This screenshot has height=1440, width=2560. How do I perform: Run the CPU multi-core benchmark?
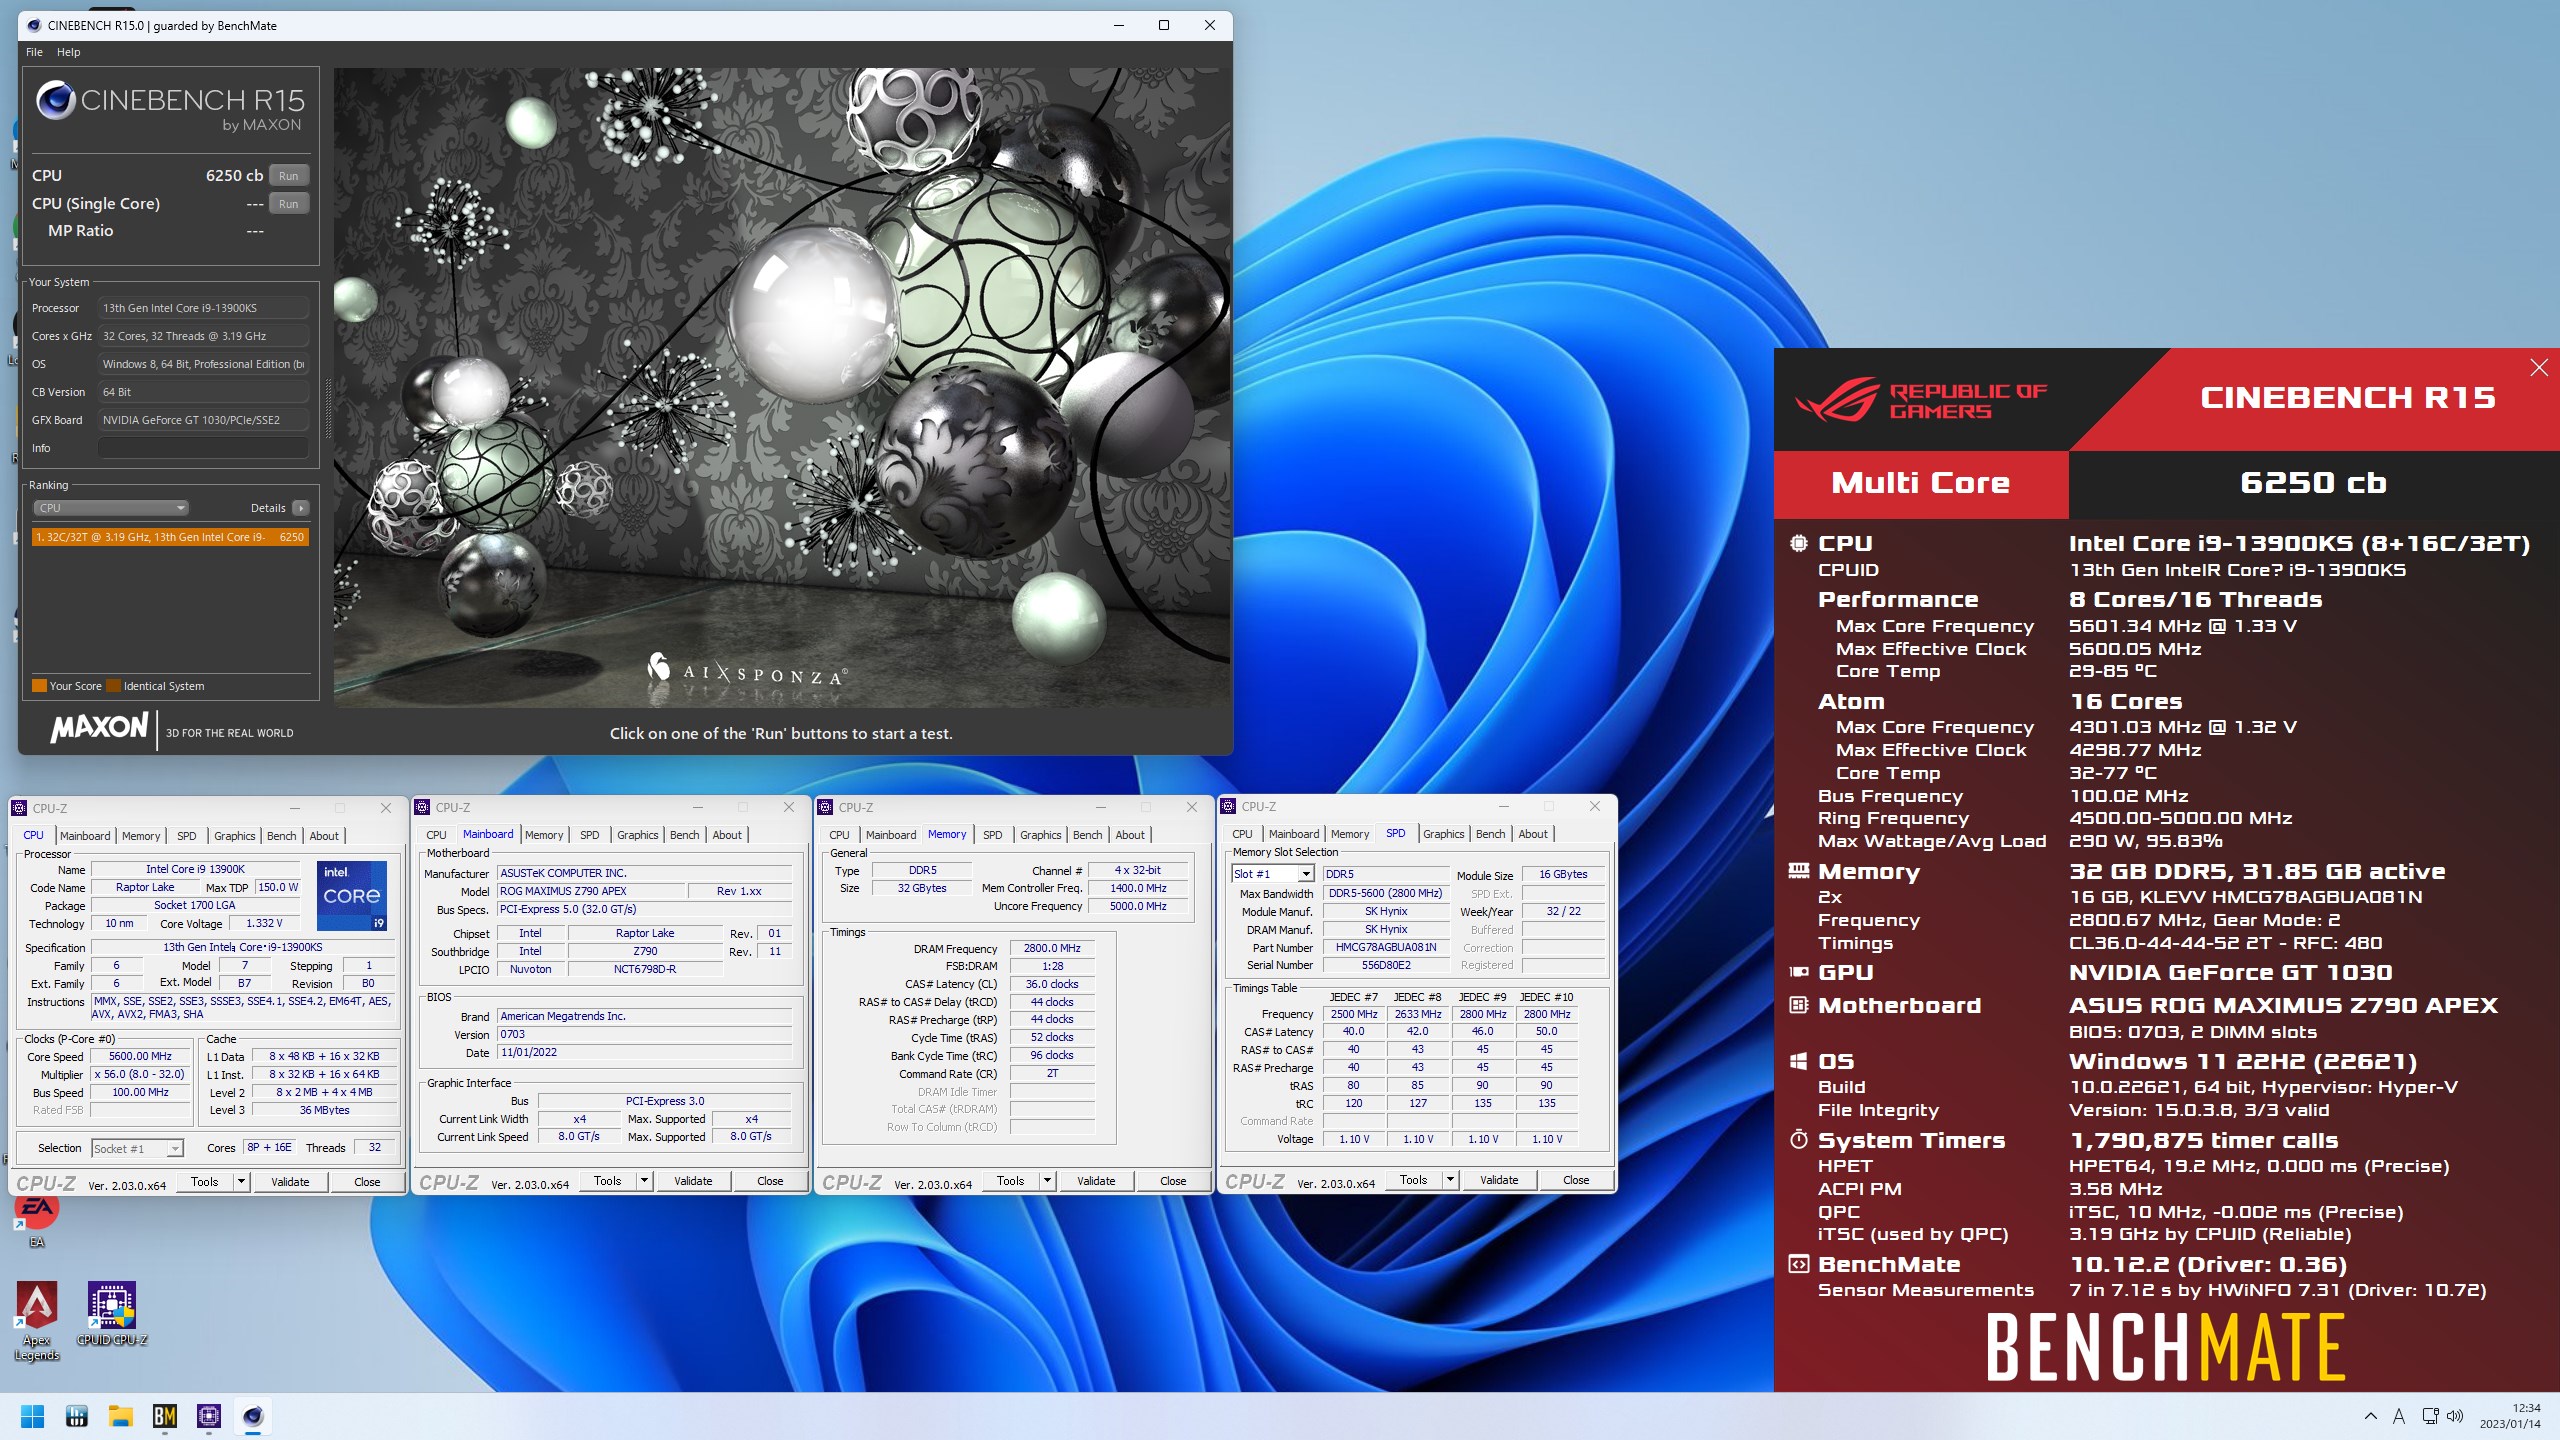coord(288,176)
